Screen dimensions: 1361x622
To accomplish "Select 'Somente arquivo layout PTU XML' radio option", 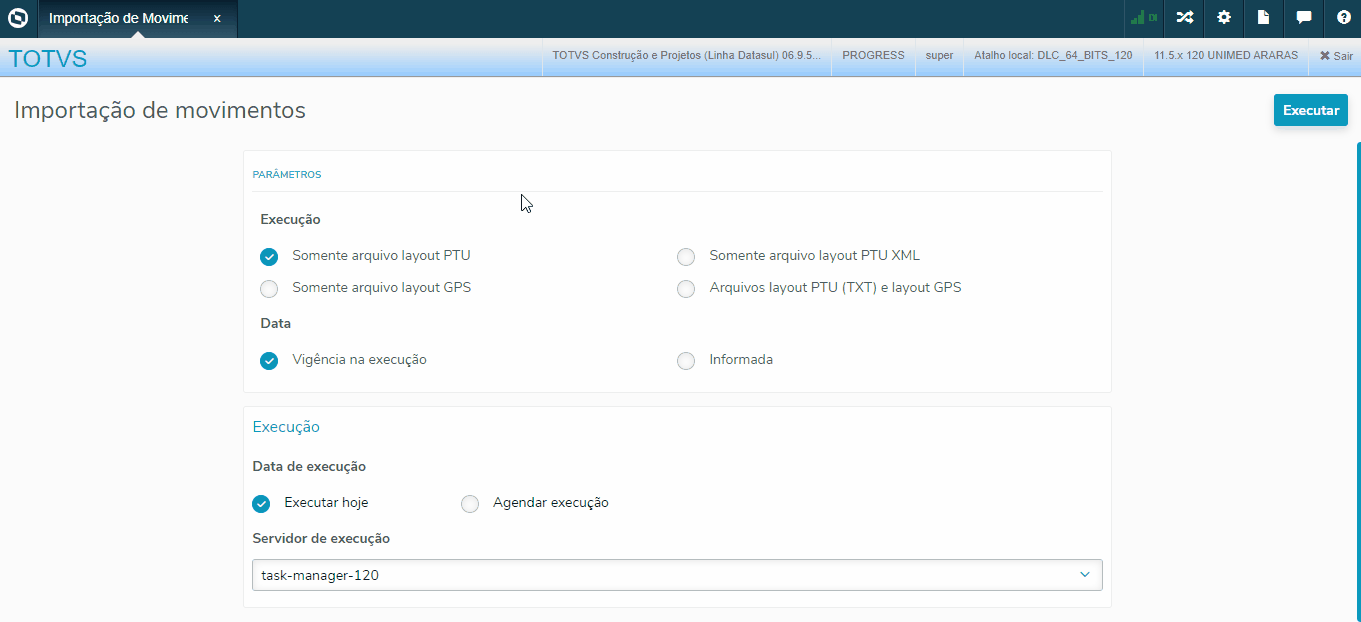I will pyautogui.click(x=686, y=257).
